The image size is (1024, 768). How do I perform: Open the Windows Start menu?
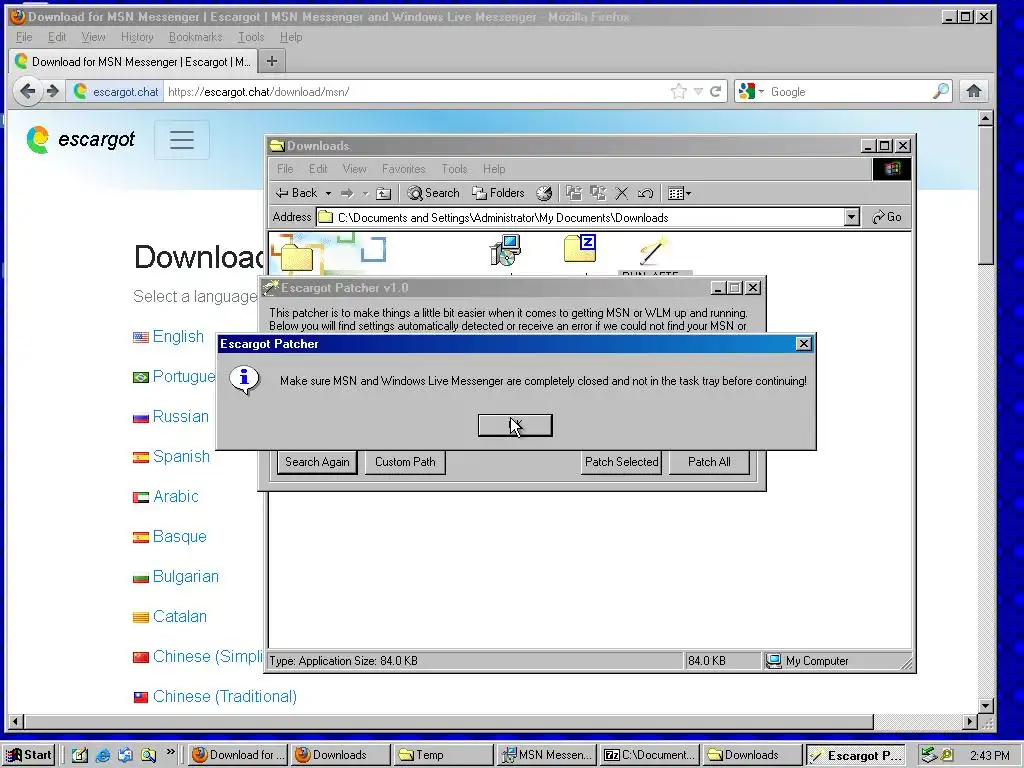click(x=28, y=755)
